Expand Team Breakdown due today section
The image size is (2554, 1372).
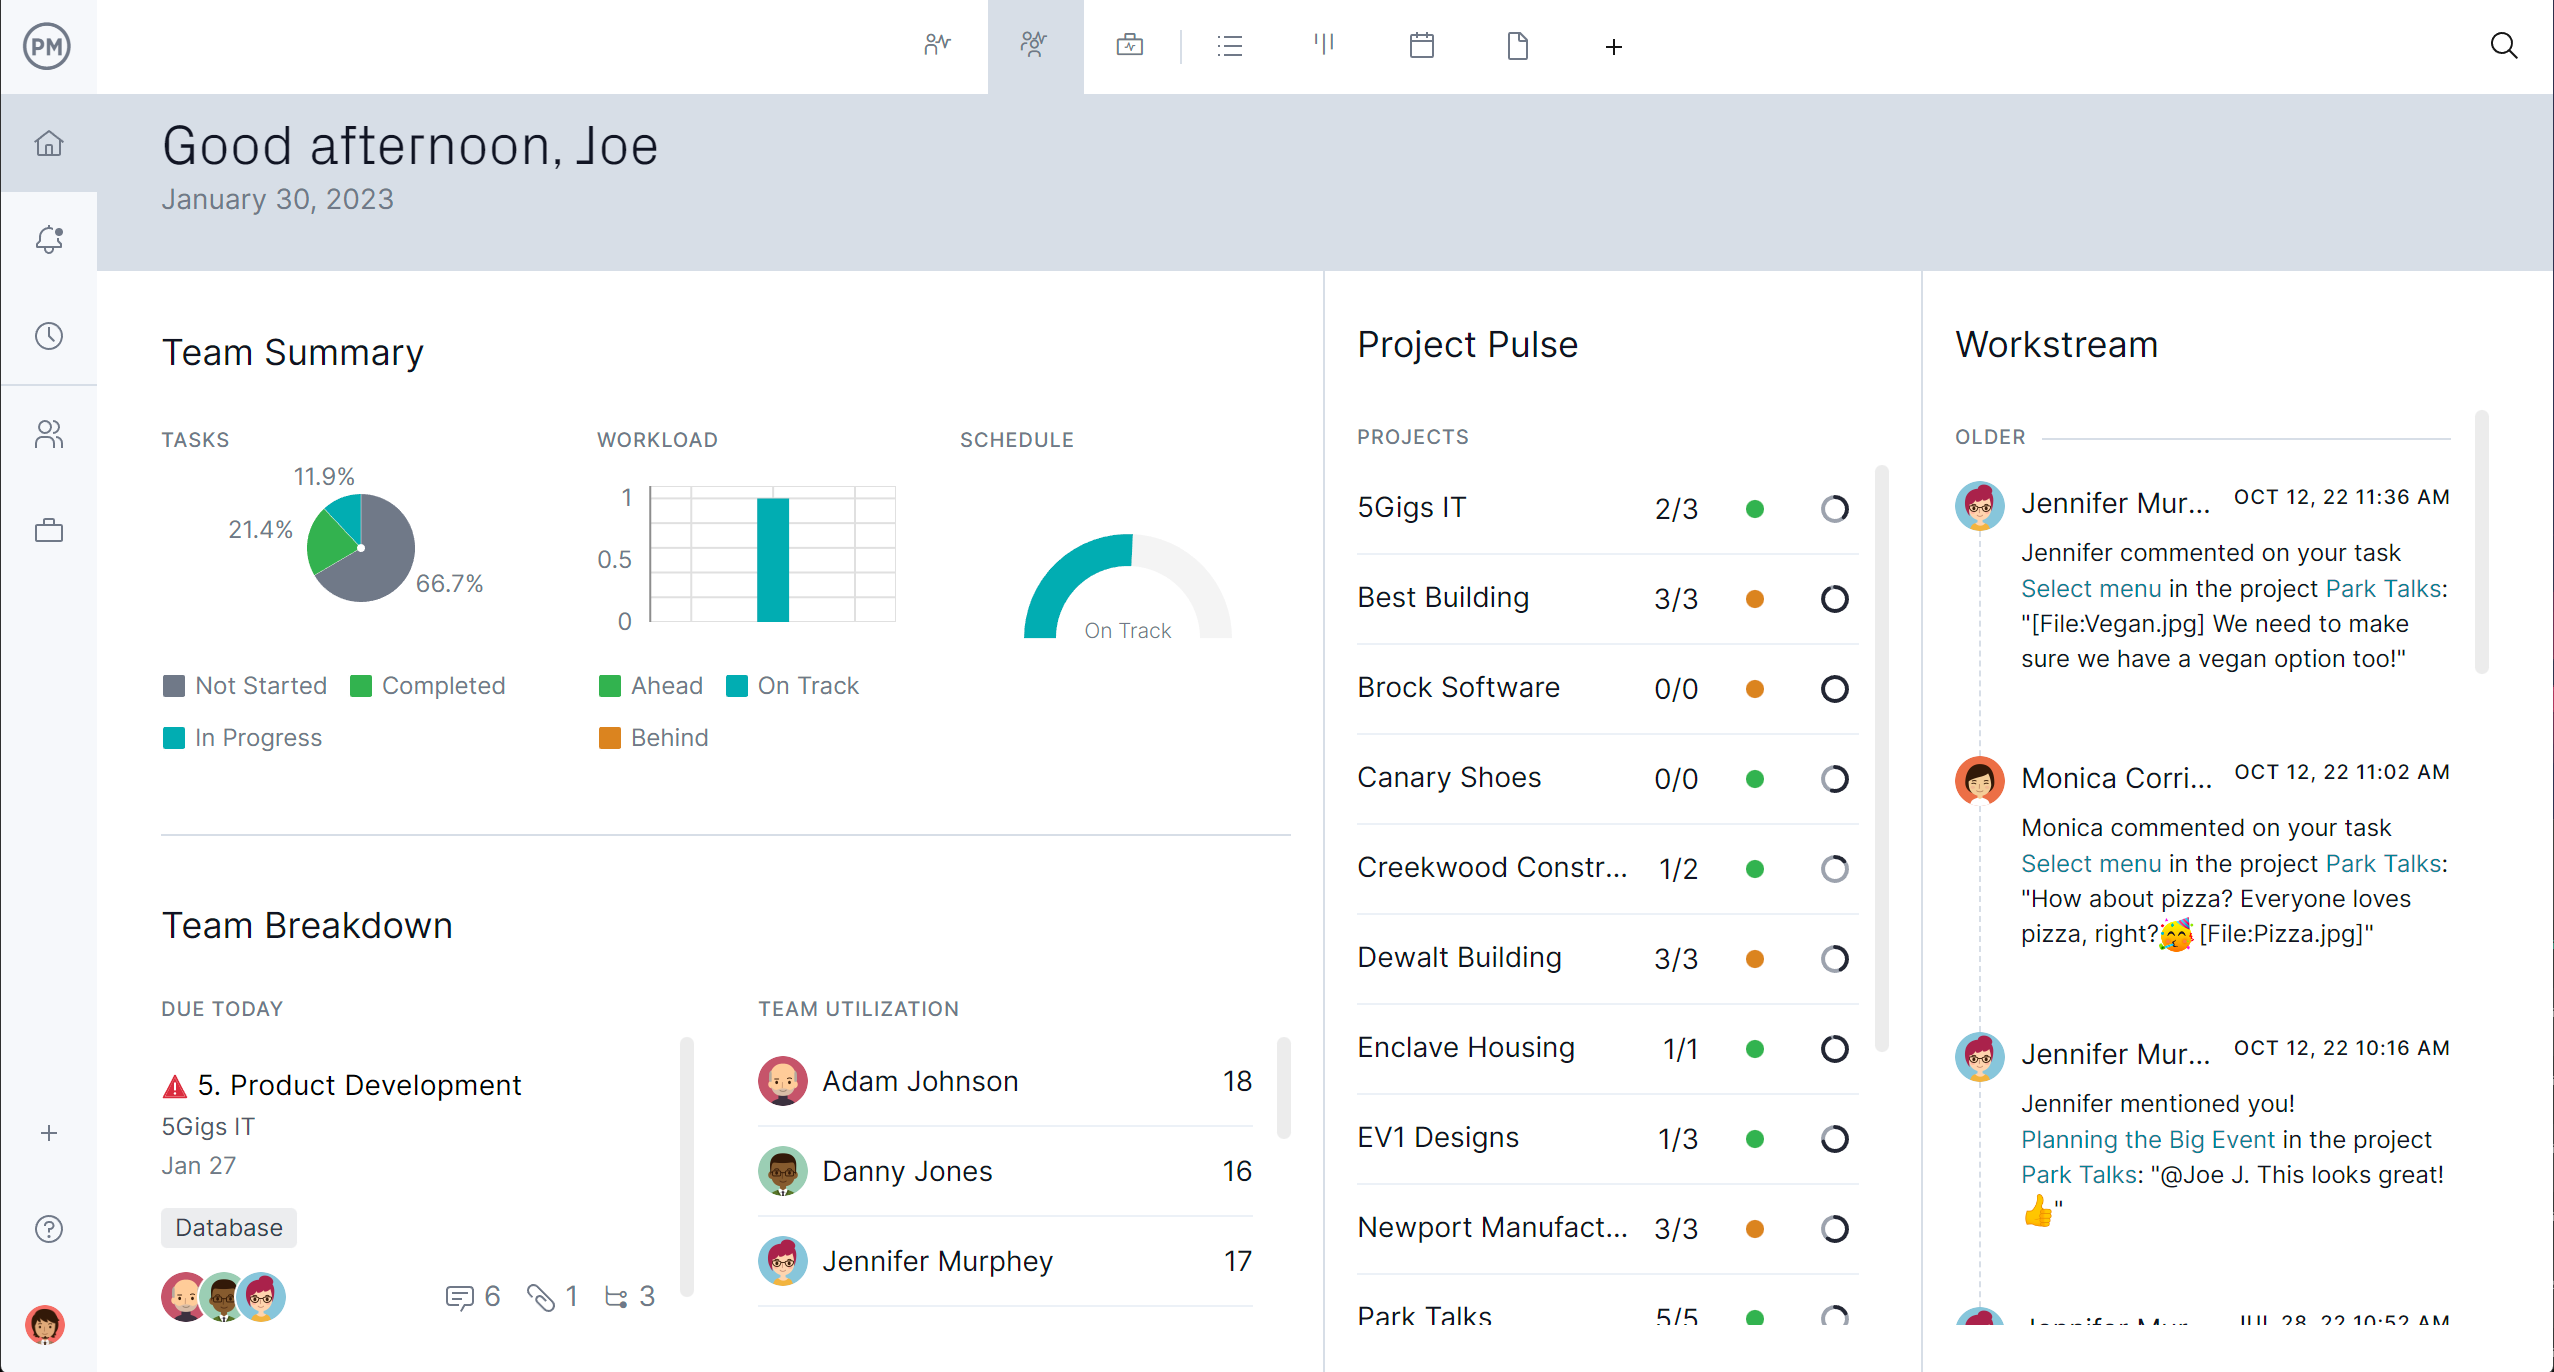[221, 1009]
